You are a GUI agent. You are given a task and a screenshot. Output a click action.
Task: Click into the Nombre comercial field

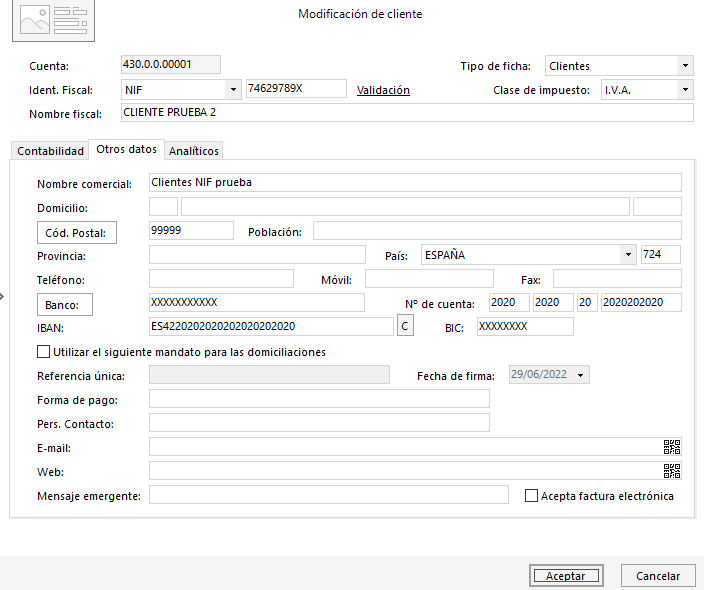coord(414,183)
